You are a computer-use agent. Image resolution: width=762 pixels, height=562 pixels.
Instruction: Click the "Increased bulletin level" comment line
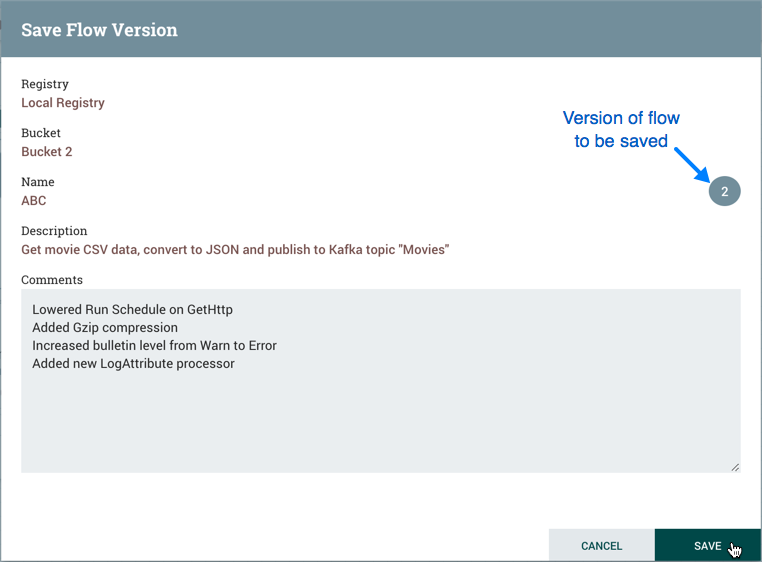pyautogui.click(x=154, y=346)
